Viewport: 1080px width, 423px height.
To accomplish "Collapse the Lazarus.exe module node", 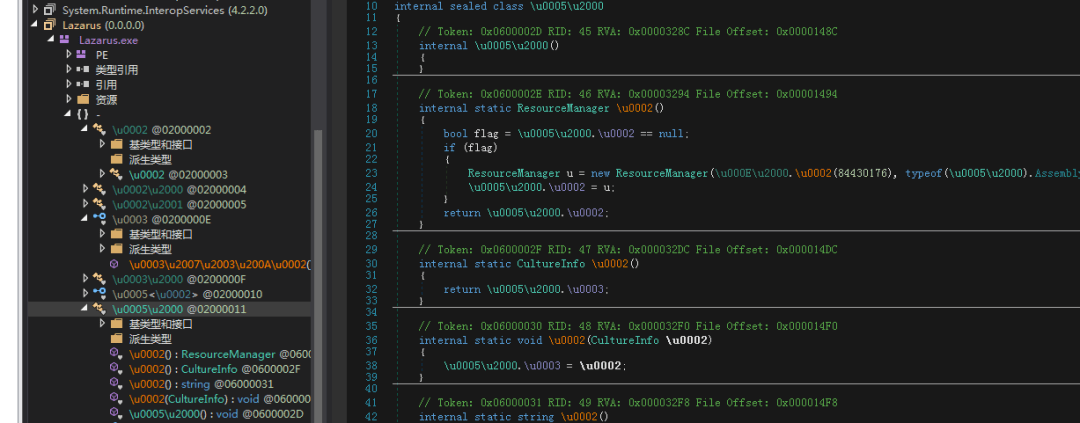I will [x=52, y=40].
